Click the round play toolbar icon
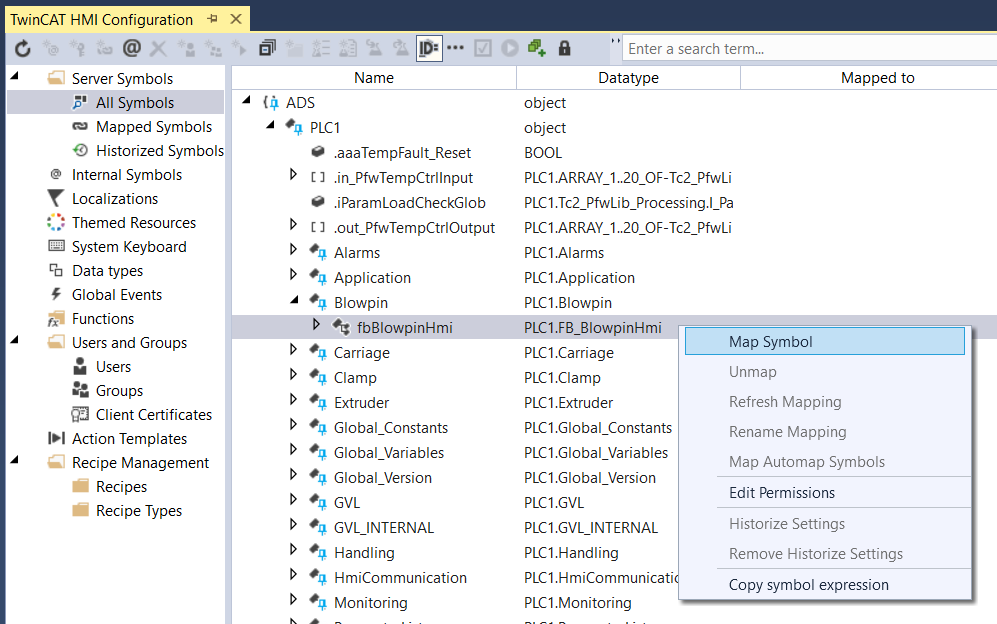Image resolution: width=997 pixels, height=624 pixels. [x=510, y=48]
